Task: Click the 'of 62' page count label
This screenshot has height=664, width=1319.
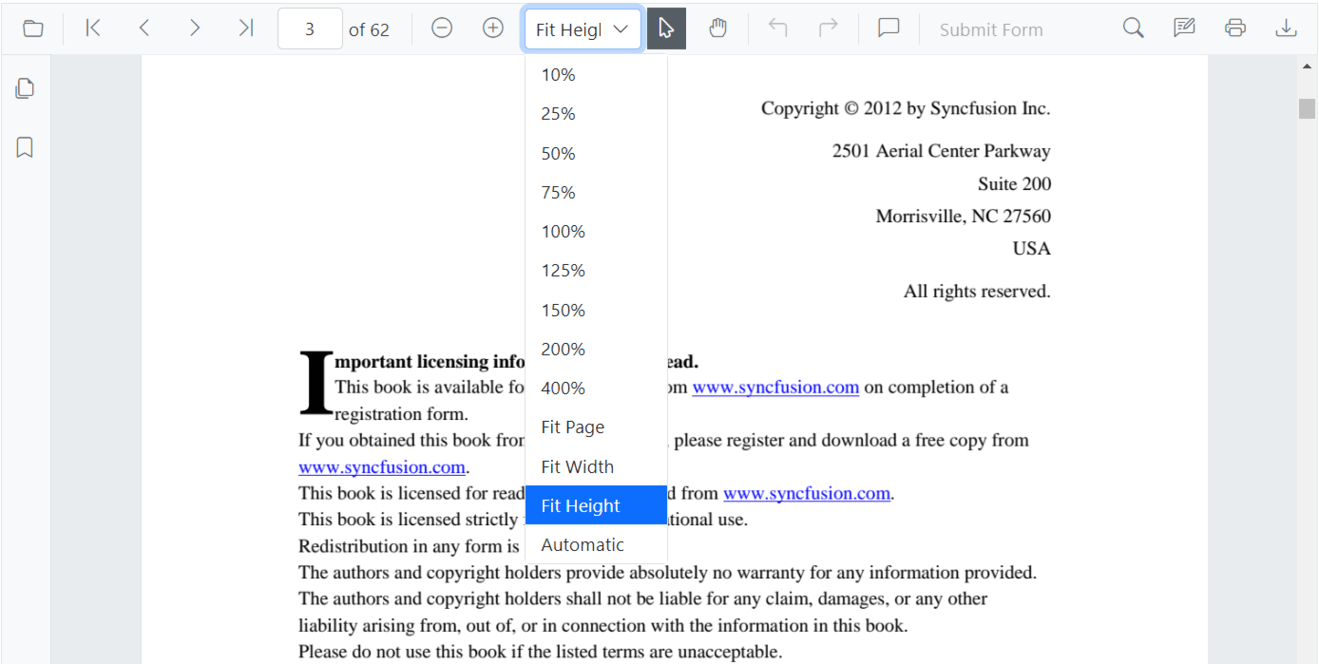Action: [x=369, y=30]
